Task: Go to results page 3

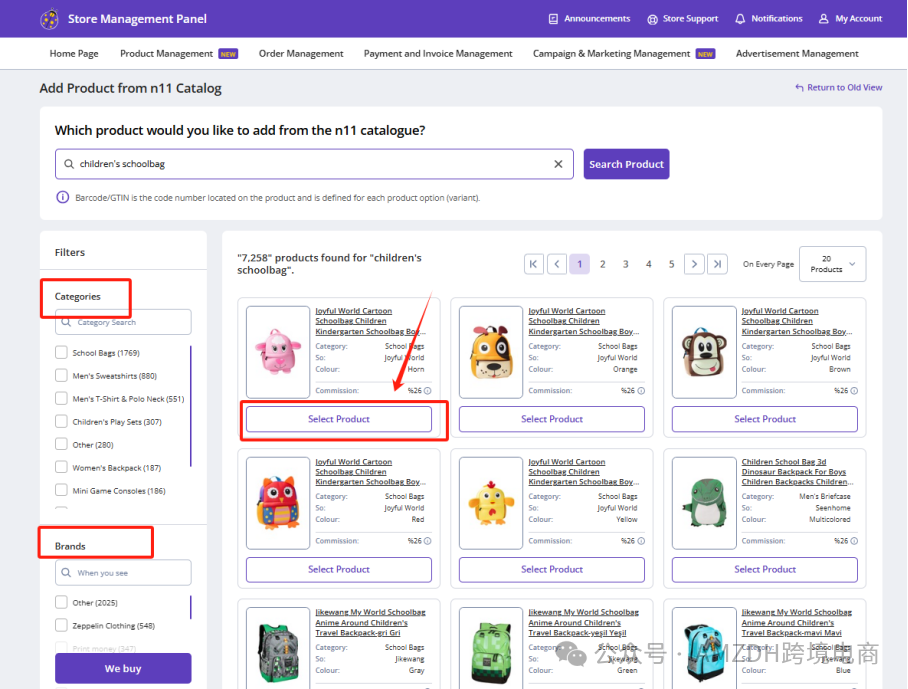Action: pos(626,264)
